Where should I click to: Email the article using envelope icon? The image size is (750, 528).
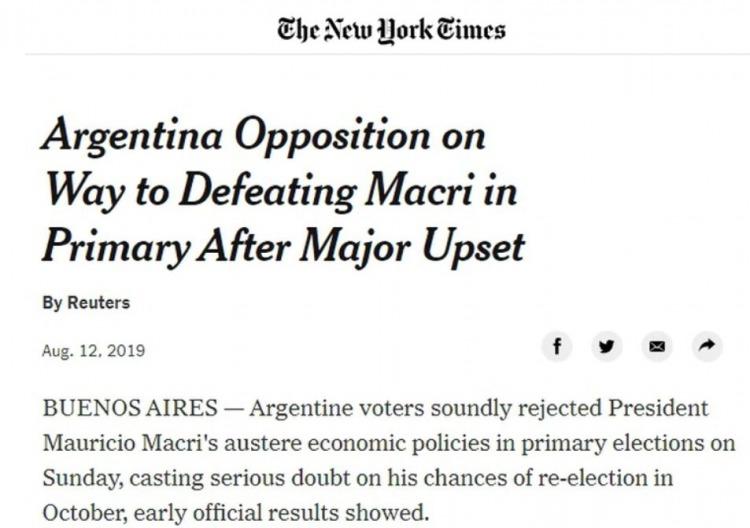pos(657,346)
